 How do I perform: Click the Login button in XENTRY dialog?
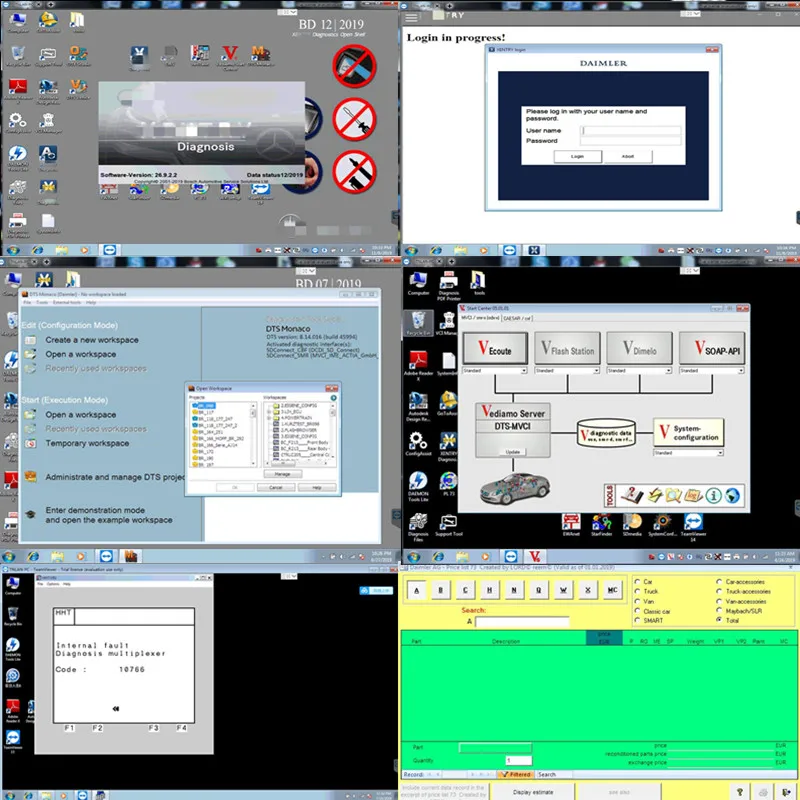pos(578,157)
